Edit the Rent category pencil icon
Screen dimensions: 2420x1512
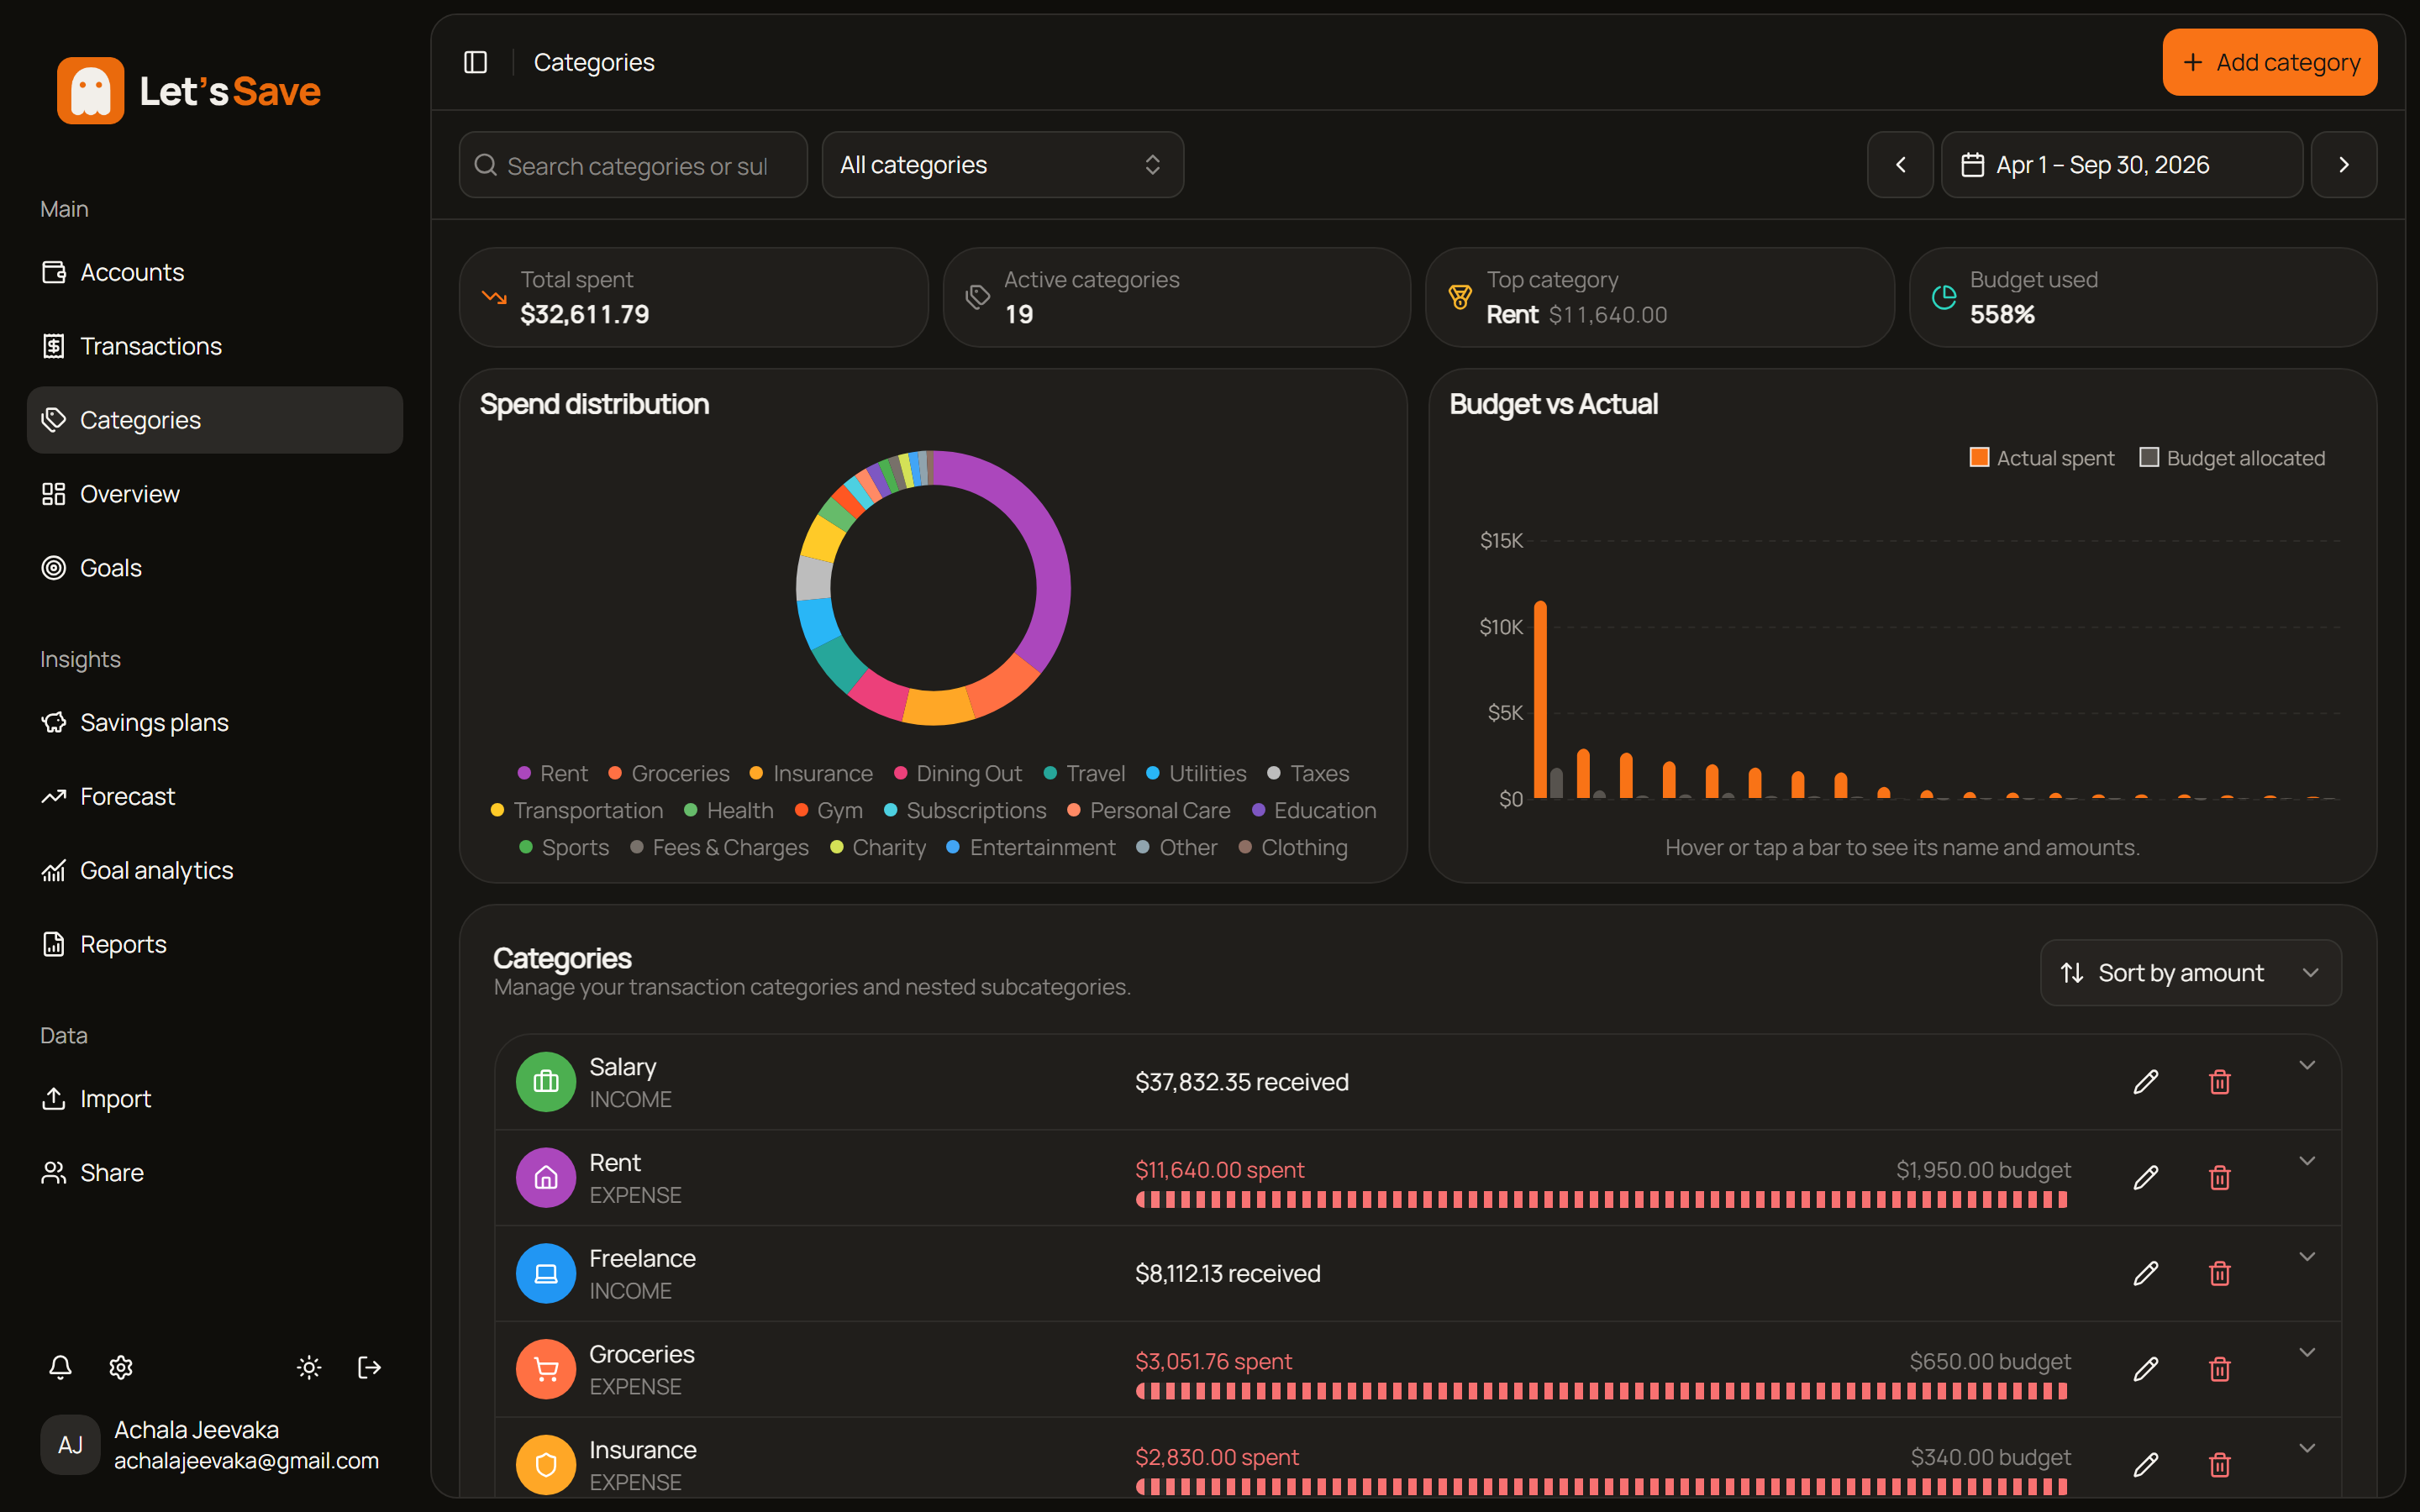point(2146,1178)
